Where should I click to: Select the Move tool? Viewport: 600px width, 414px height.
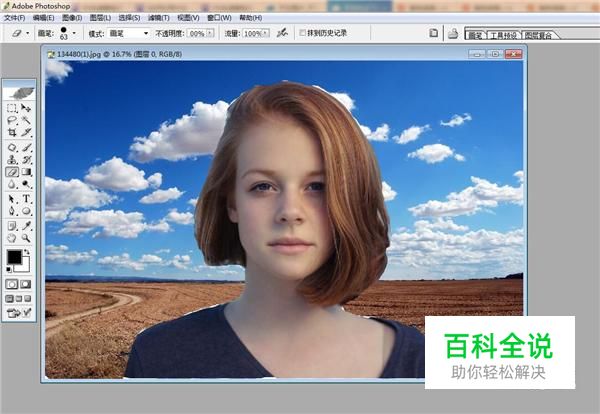26,108
